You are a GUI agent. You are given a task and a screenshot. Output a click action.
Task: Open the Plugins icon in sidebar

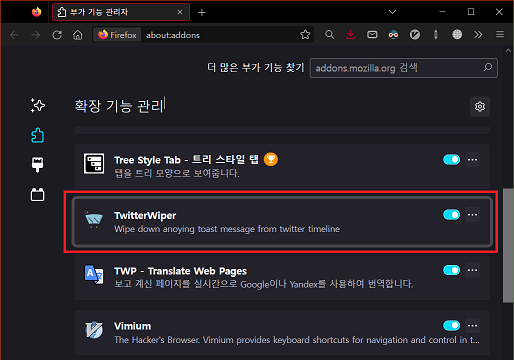(37, 195)
